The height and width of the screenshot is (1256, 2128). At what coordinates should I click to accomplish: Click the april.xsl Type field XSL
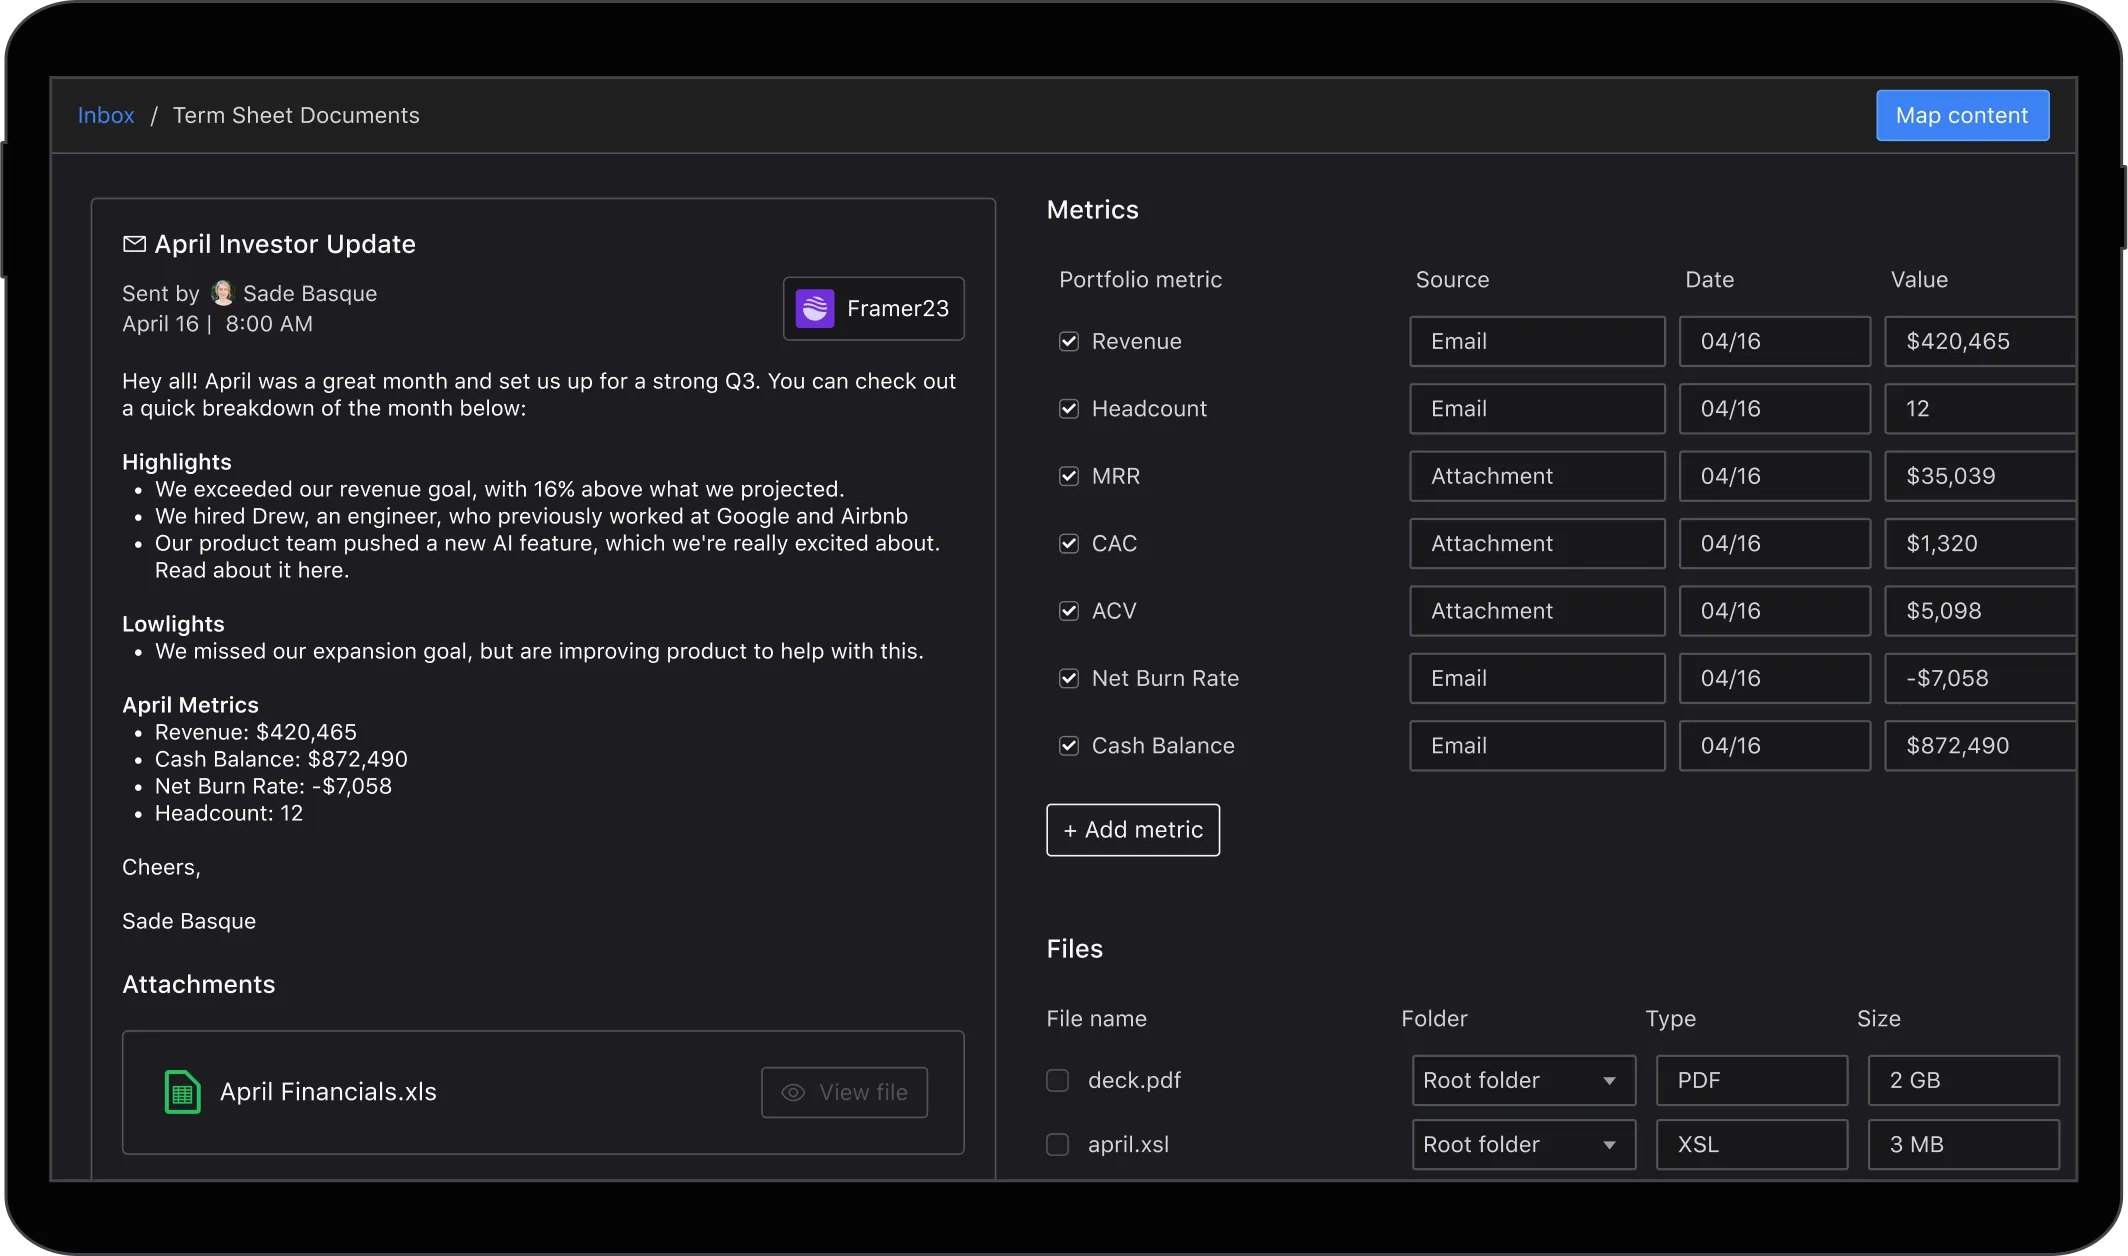(x=1752, y=1144)
